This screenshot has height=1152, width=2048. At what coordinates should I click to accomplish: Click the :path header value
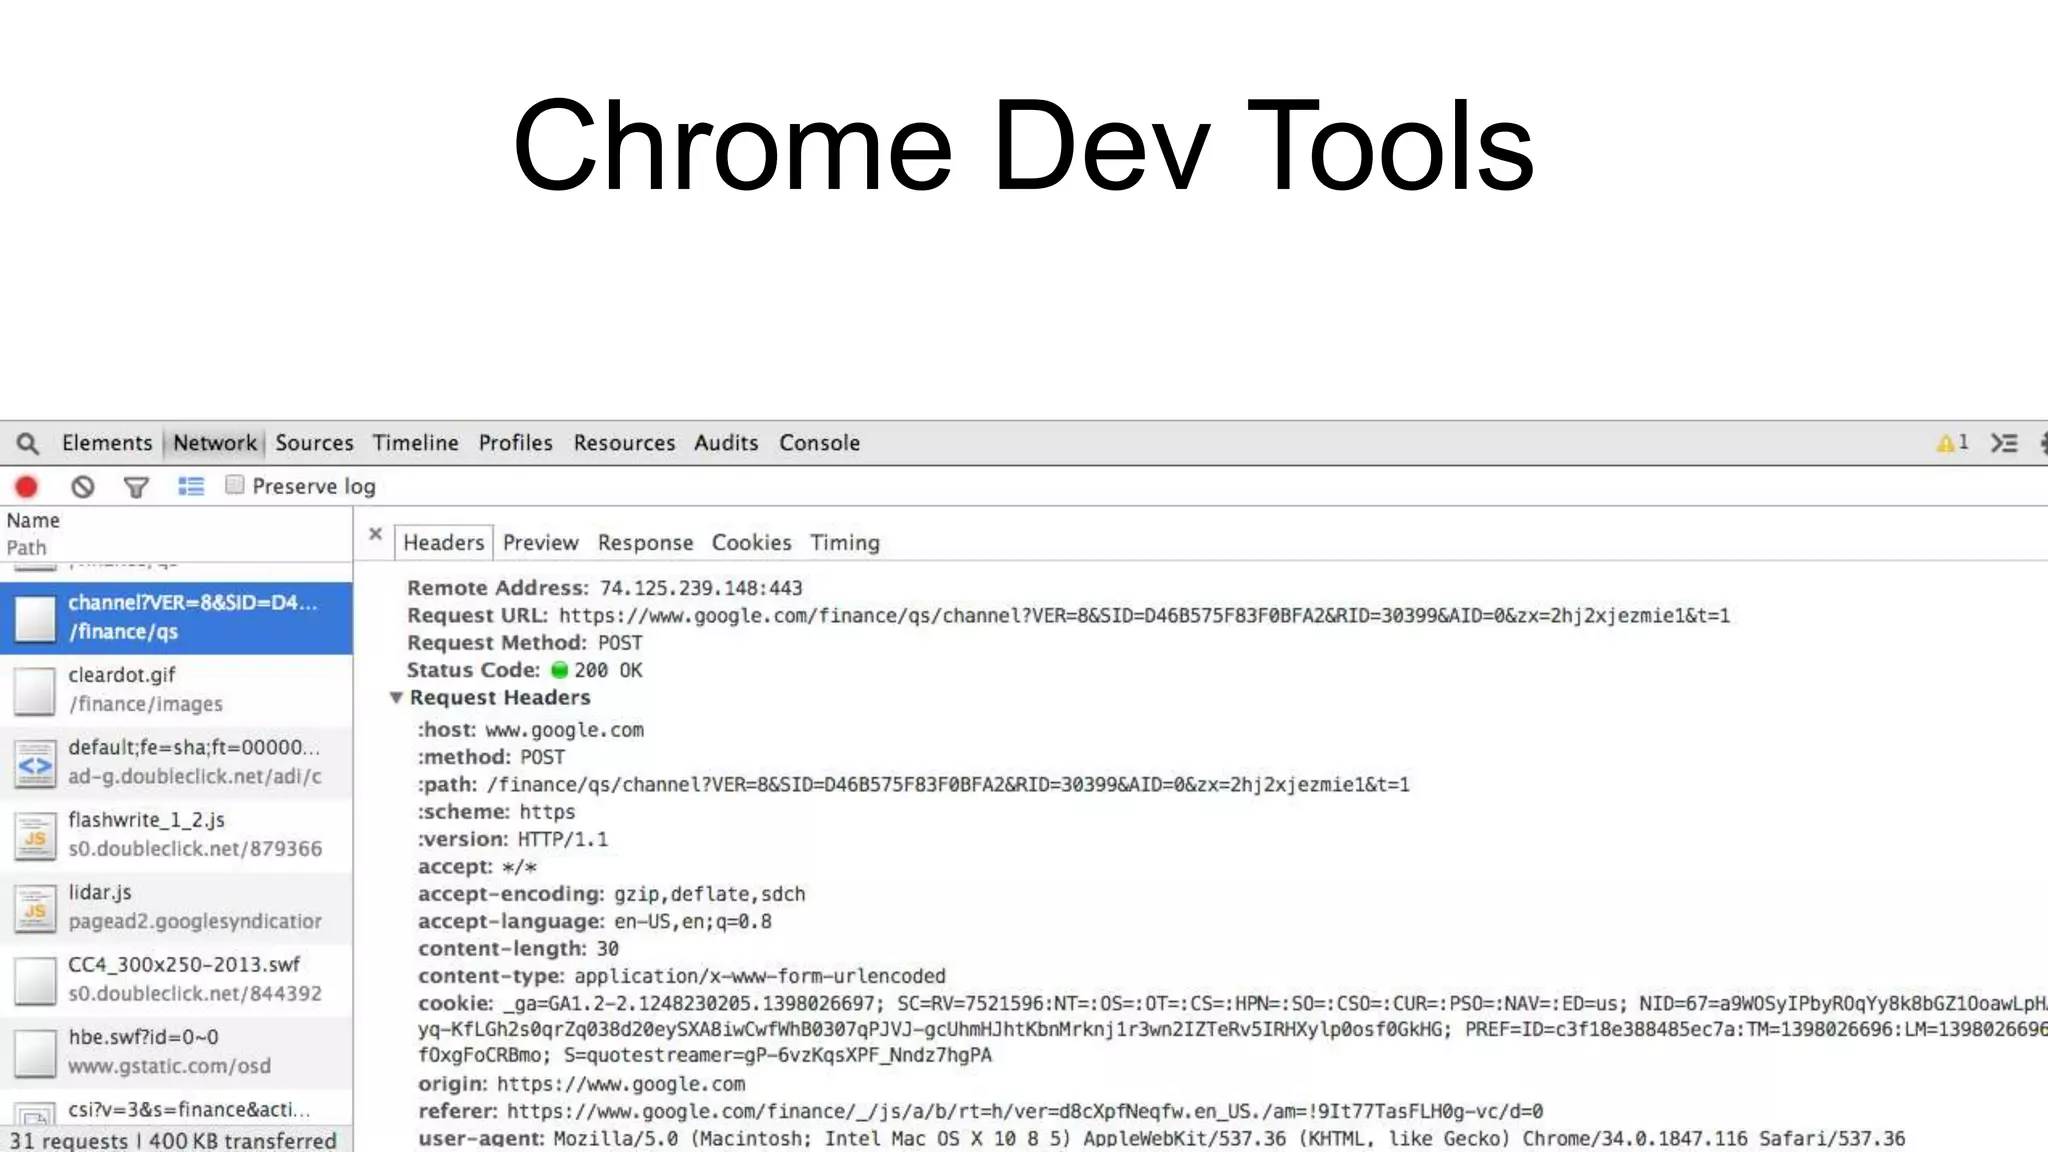[x=948, y=785]
